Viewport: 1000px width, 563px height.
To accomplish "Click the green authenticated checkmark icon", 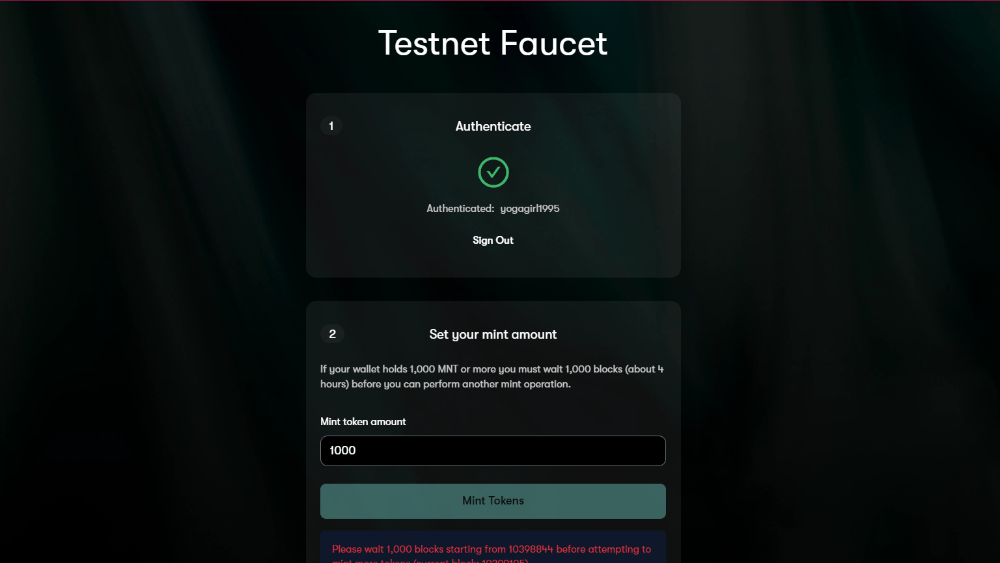I will (493, 172).
